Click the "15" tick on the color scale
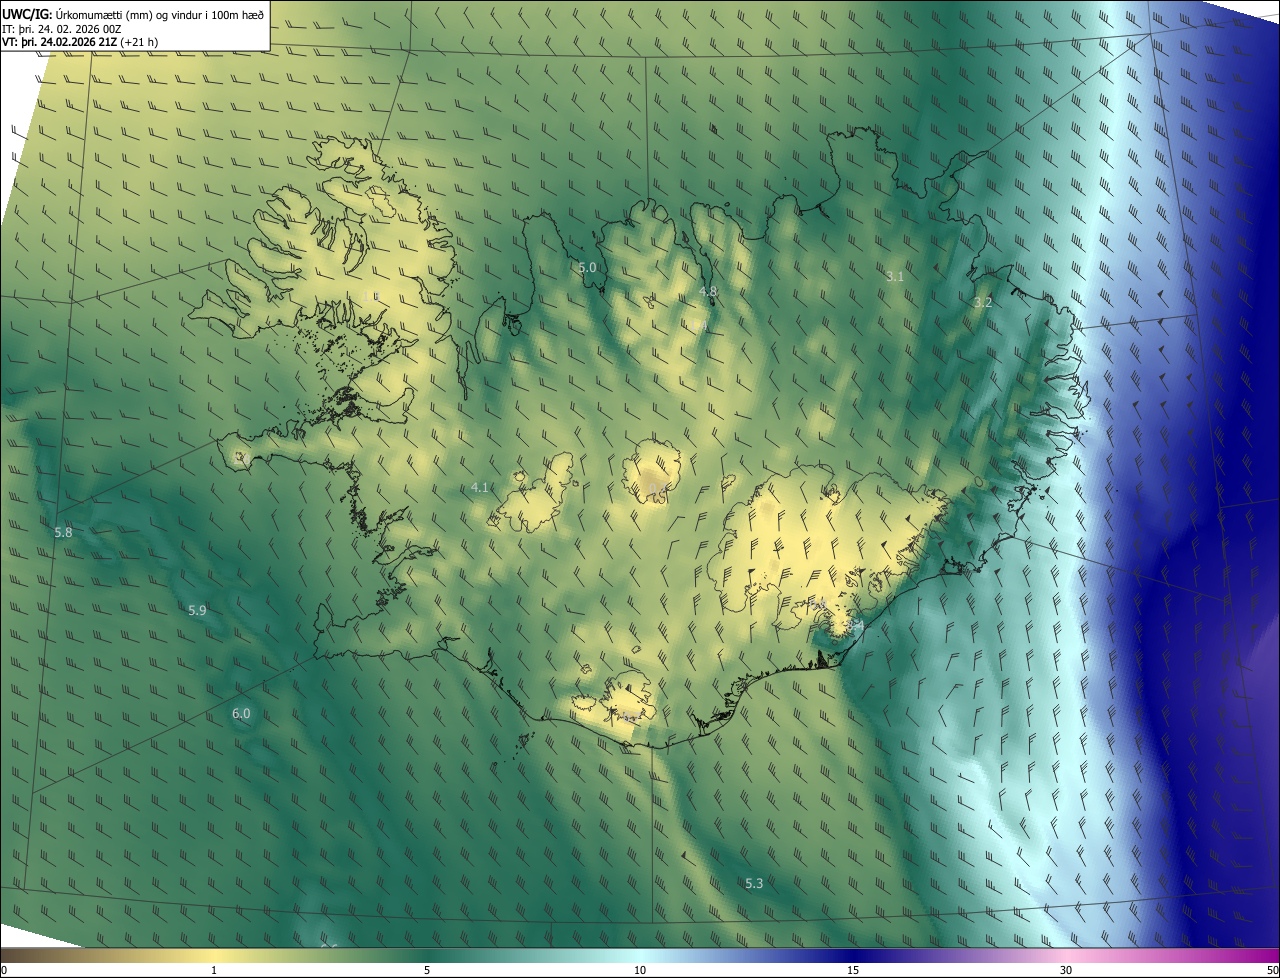1280x978 pixels. 853,970
